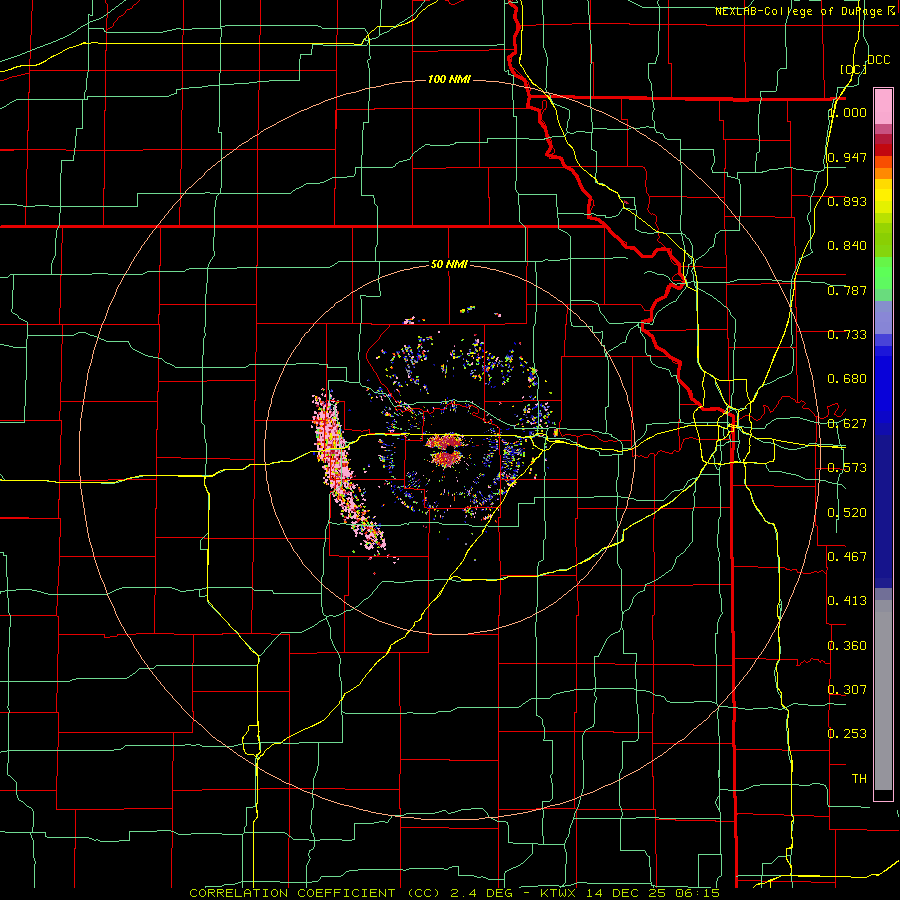
Task: Select the 1.000 legend value
Action: (848, 112)
